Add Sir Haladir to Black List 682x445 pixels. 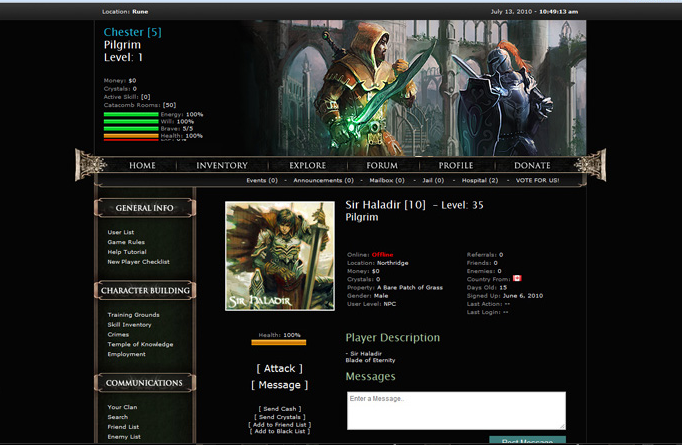pyautogui.click(x=280, y=431)
